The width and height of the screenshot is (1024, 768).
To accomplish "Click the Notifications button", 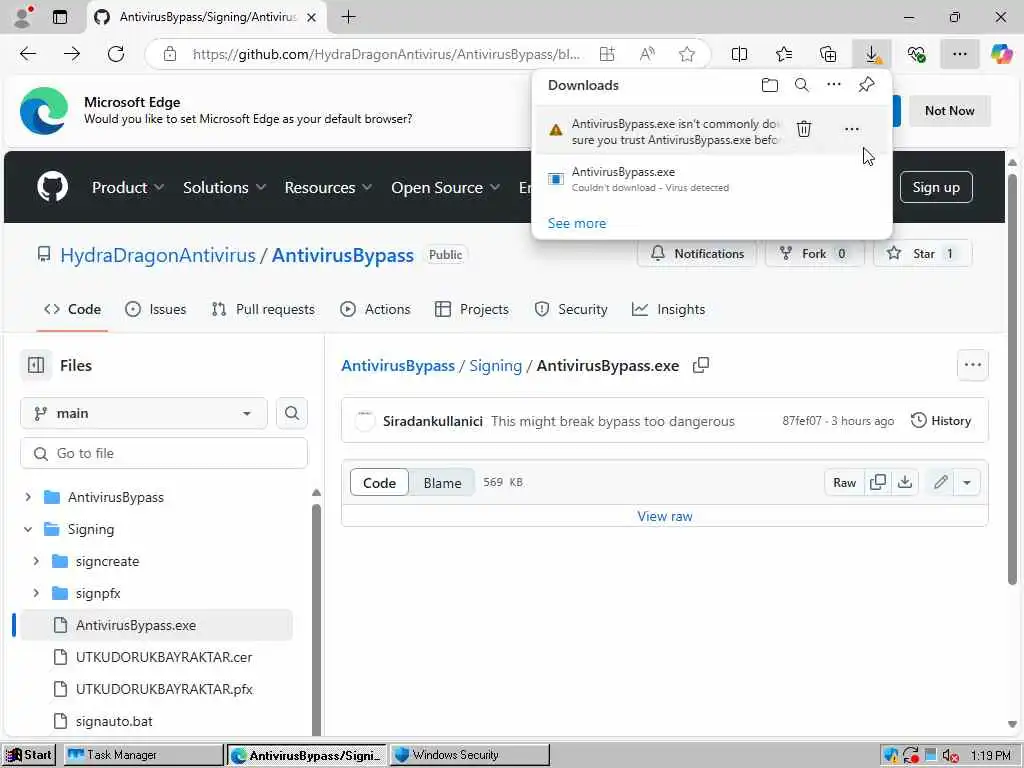I will (697, 253).
